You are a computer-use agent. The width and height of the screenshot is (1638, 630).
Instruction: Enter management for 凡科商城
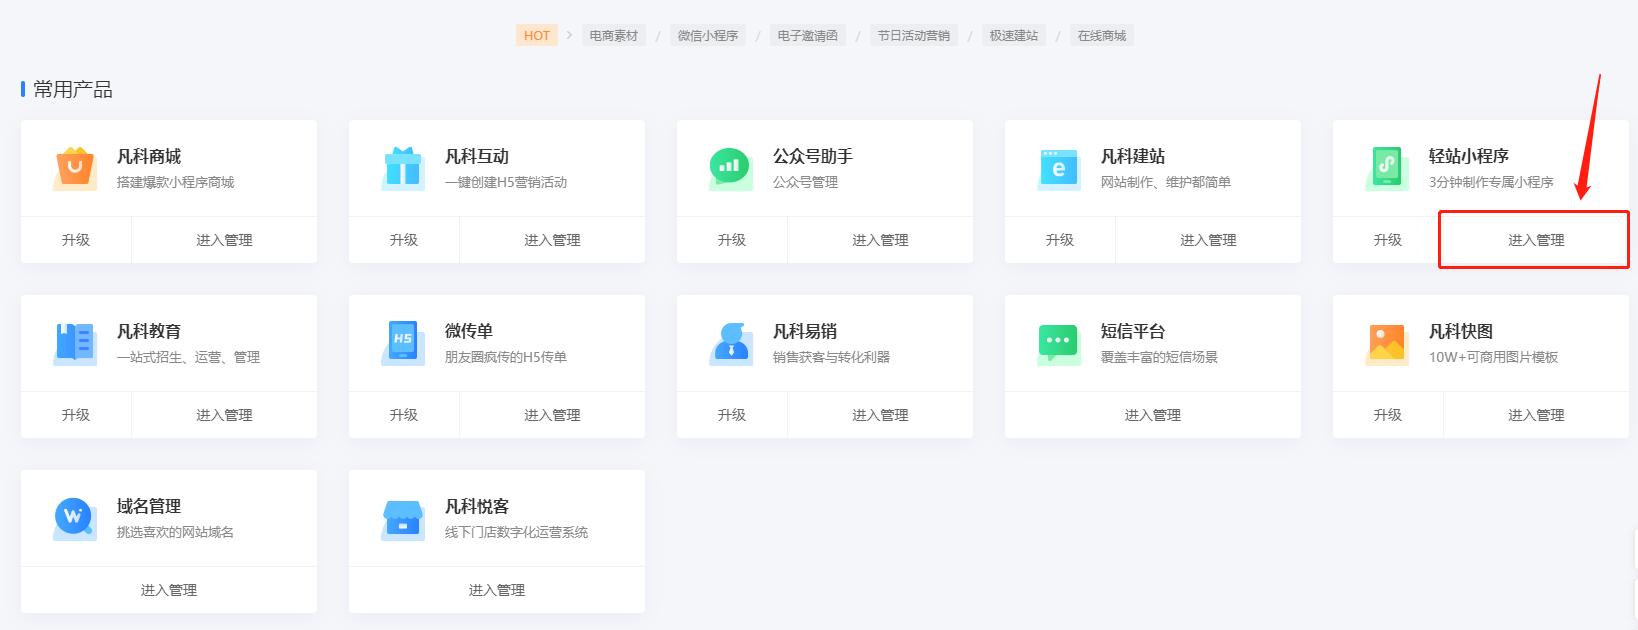click(224, 240)
